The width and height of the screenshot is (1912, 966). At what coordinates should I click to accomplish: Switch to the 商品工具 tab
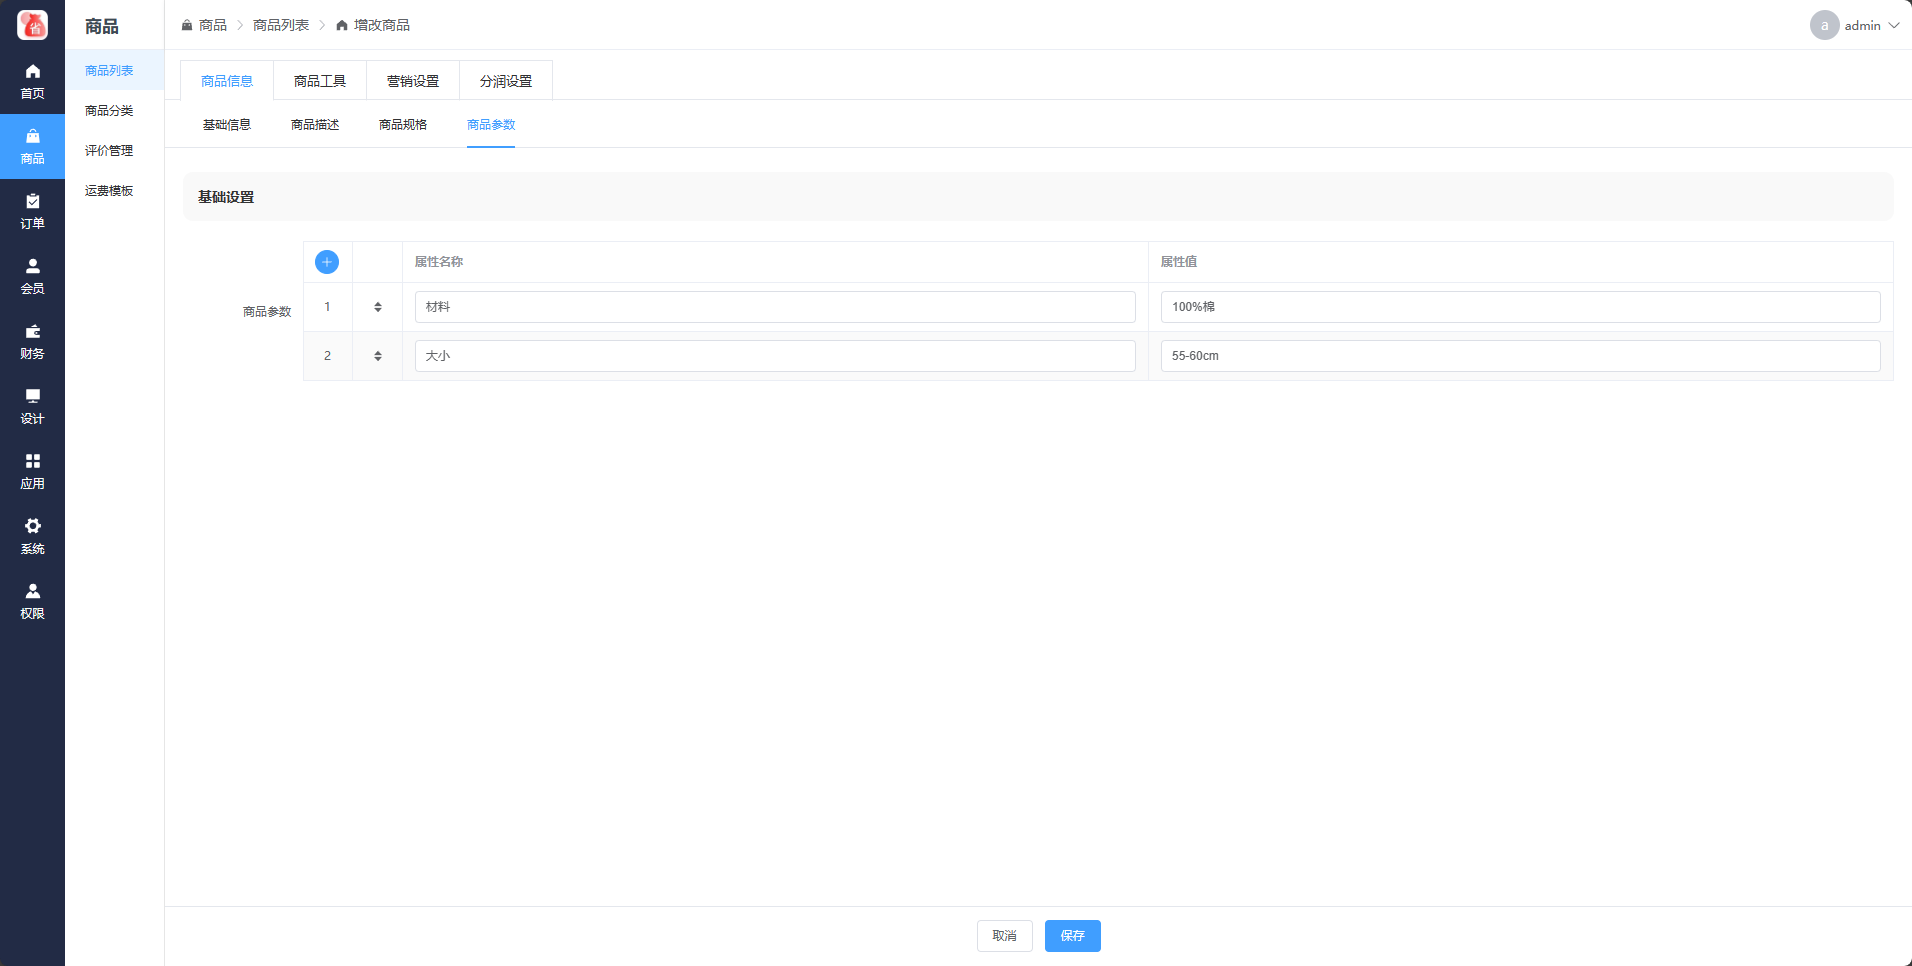pos(320,81)
